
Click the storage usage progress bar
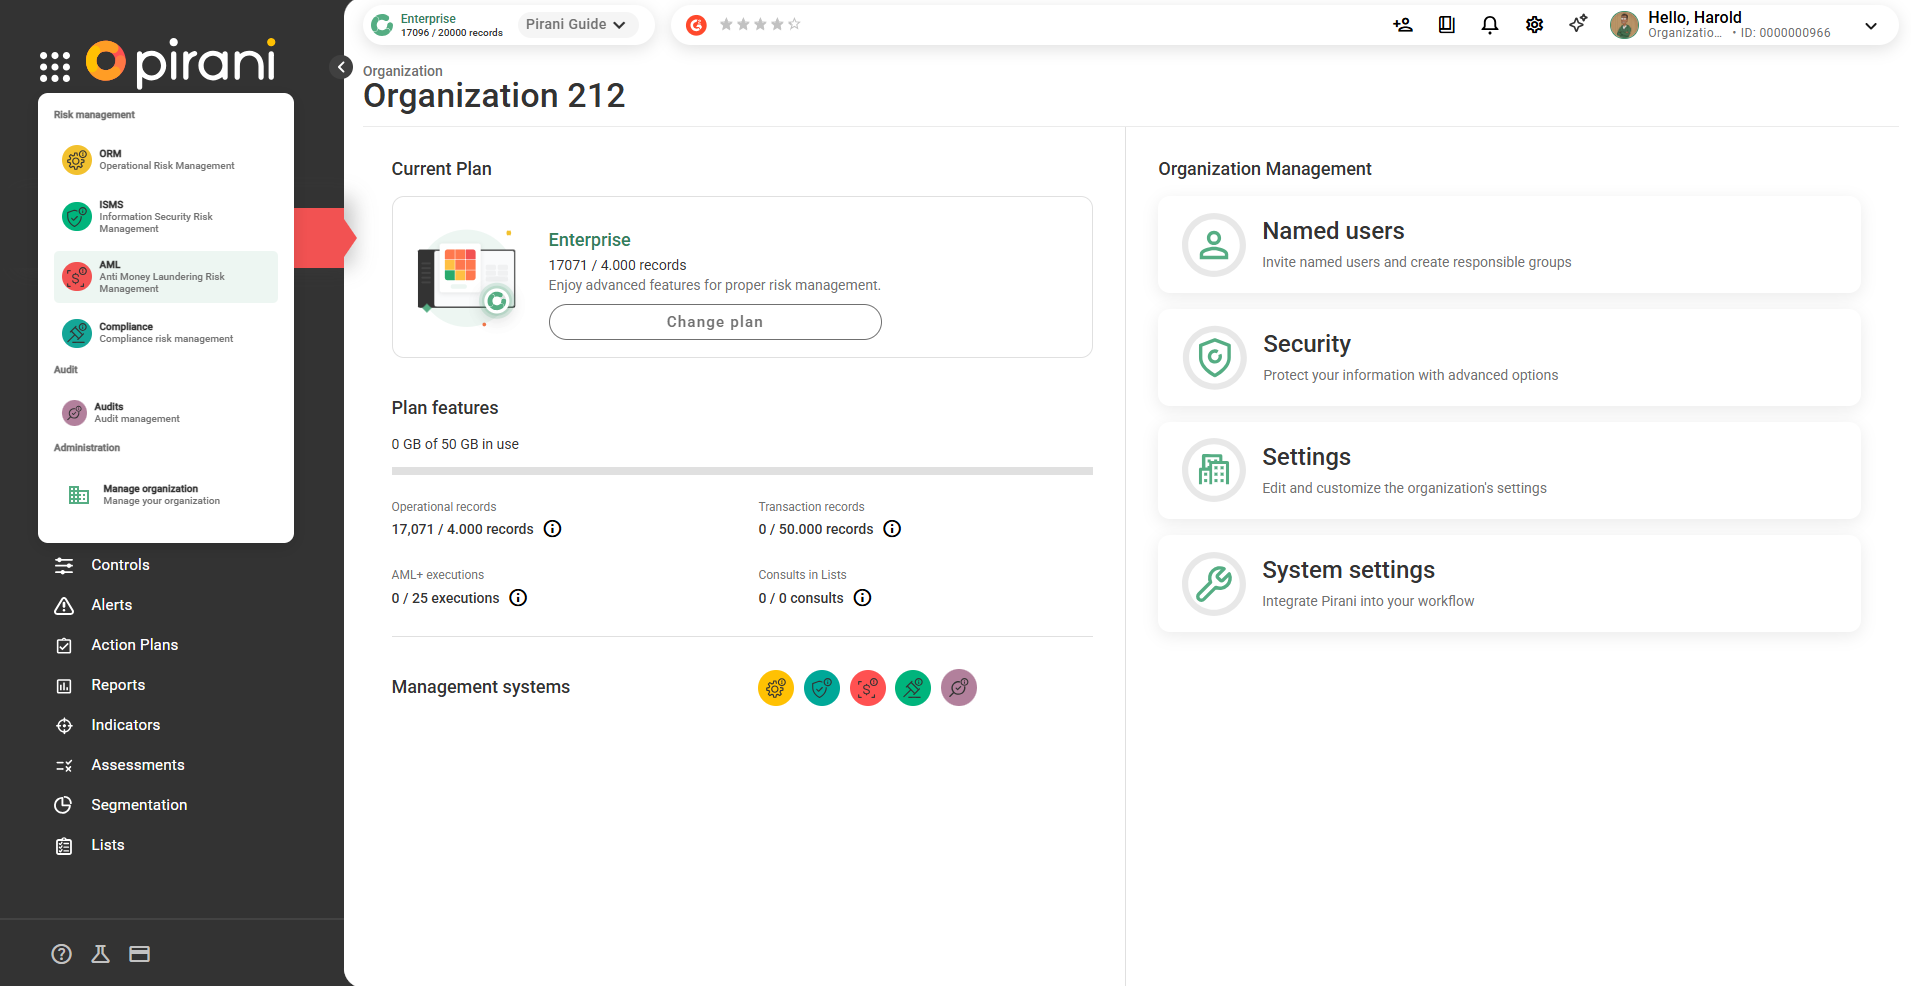(741, 470)
